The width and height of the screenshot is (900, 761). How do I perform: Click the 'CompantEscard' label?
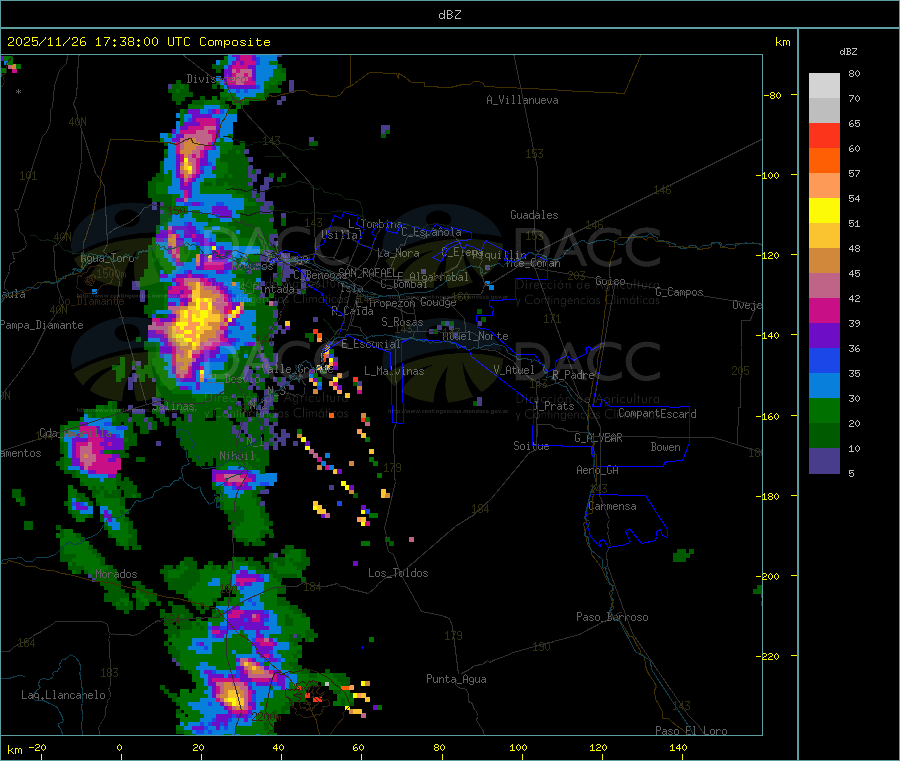pos(657,413)
